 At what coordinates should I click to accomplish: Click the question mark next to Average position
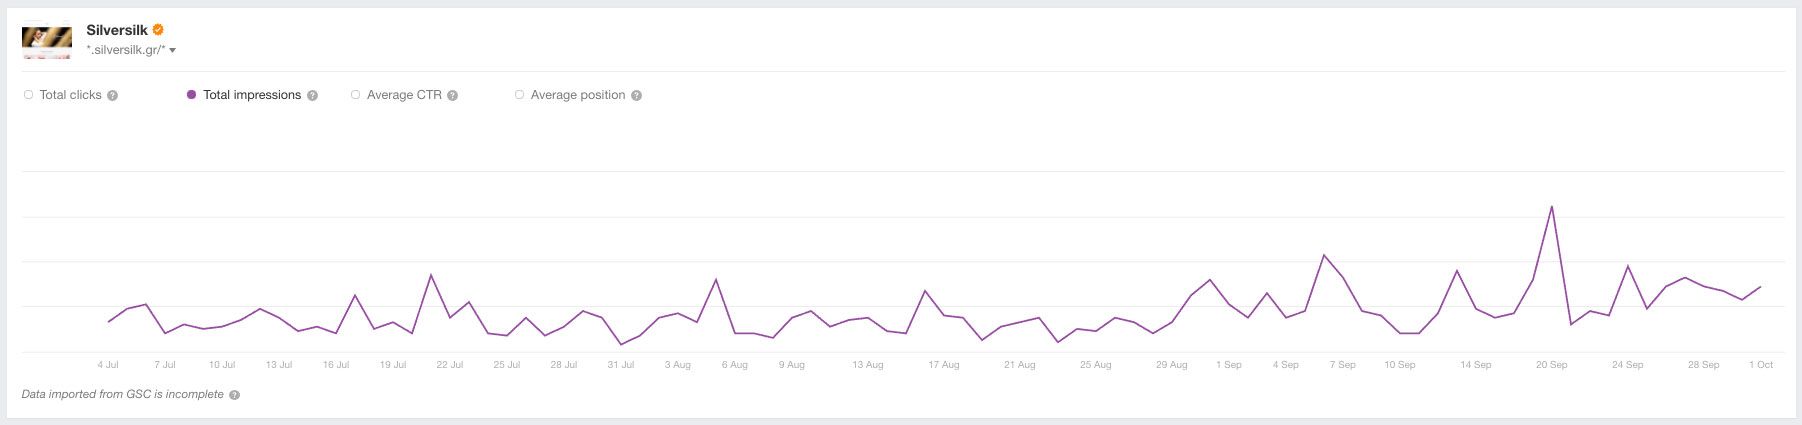[636, 96]
